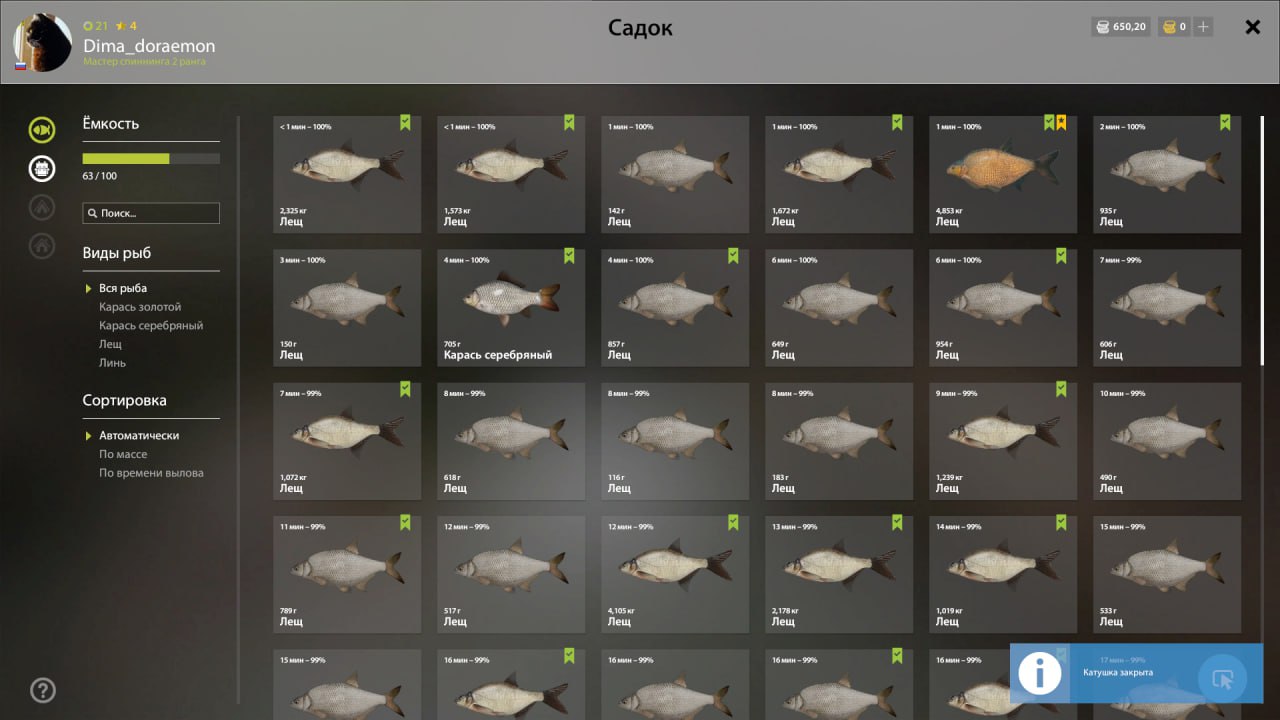Image resolution: width=1280 pixels, height=720 pixels.
Task: Open the backpack icon in sidebar
Action: point(42,168)
